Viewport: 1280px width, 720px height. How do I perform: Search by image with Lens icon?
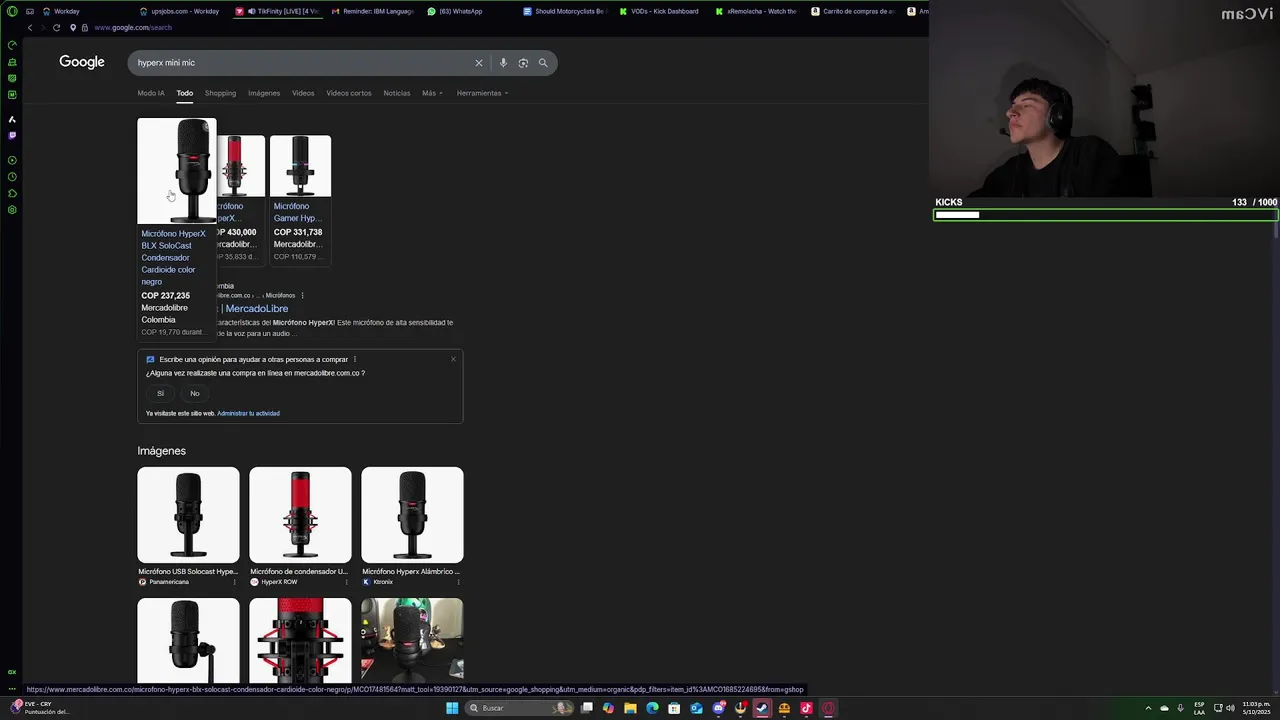coord(523,63)
